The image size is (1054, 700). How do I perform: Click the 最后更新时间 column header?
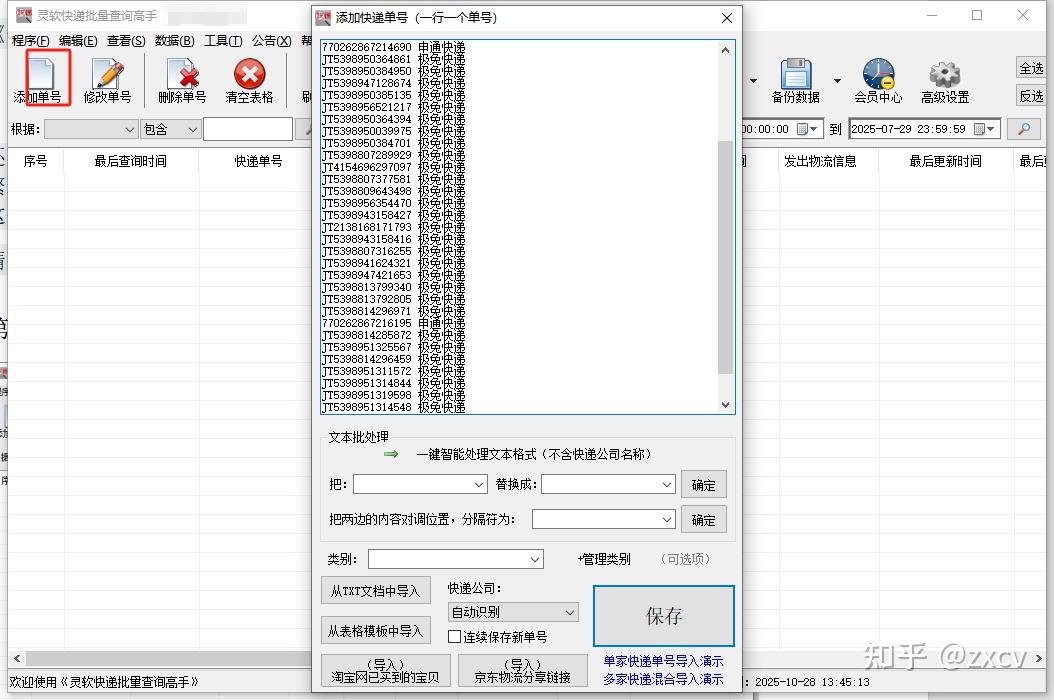pos(945,161)
